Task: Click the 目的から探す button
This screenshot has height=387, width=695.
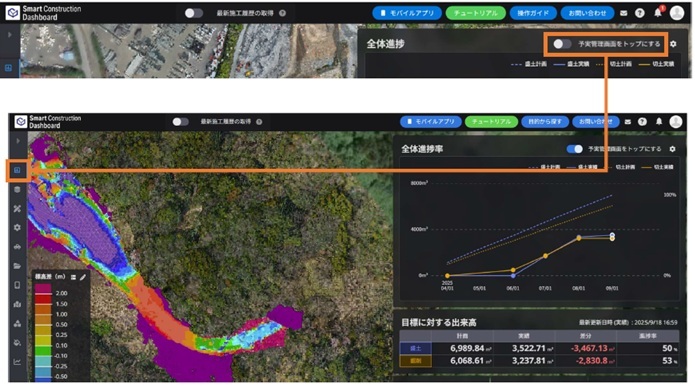Action: click(545, 121)
